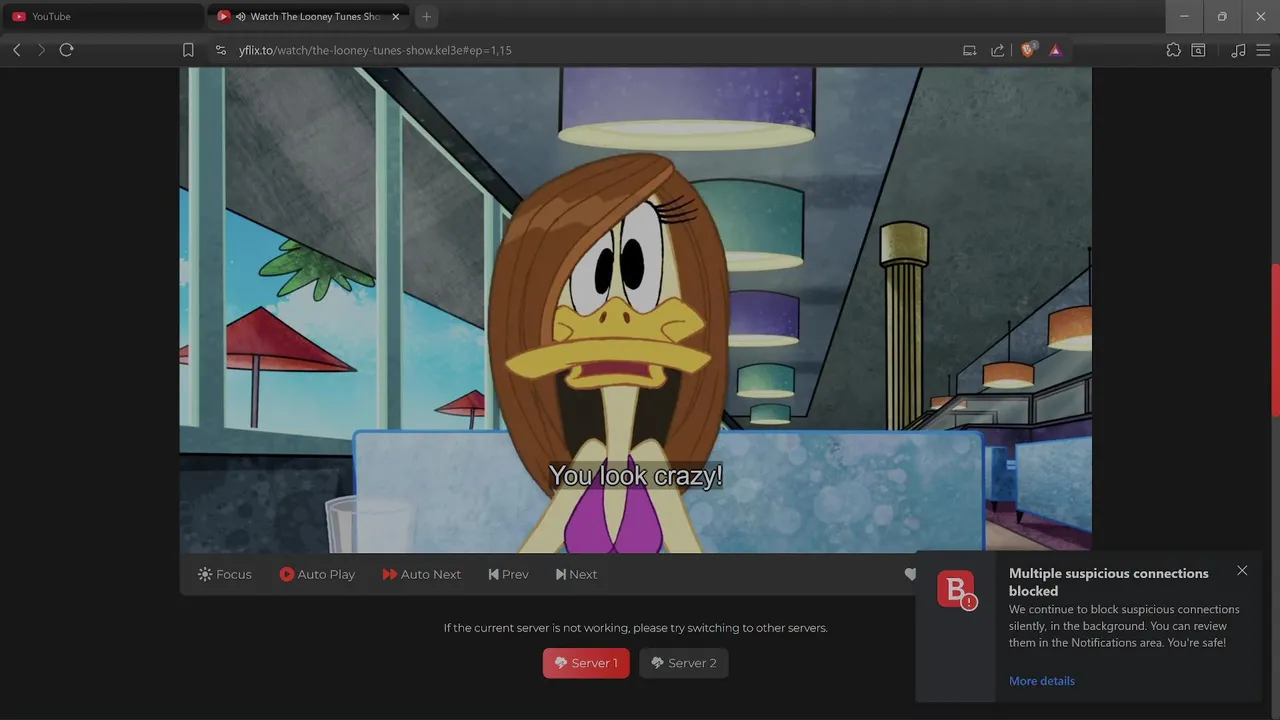Go back using the browser back arrow
The height and width of the screenshot is (720, 1280).
pos(16,50)
